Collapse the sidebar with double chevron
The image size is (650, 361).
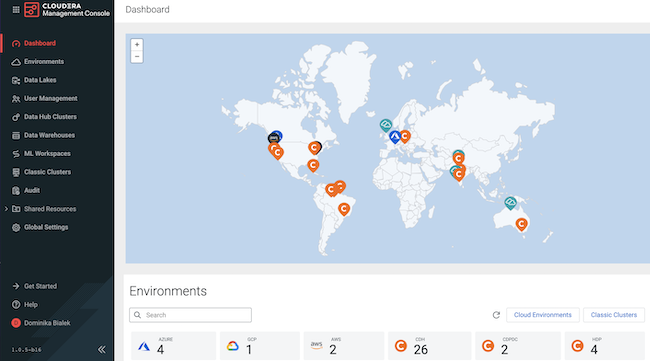[102, 349]
